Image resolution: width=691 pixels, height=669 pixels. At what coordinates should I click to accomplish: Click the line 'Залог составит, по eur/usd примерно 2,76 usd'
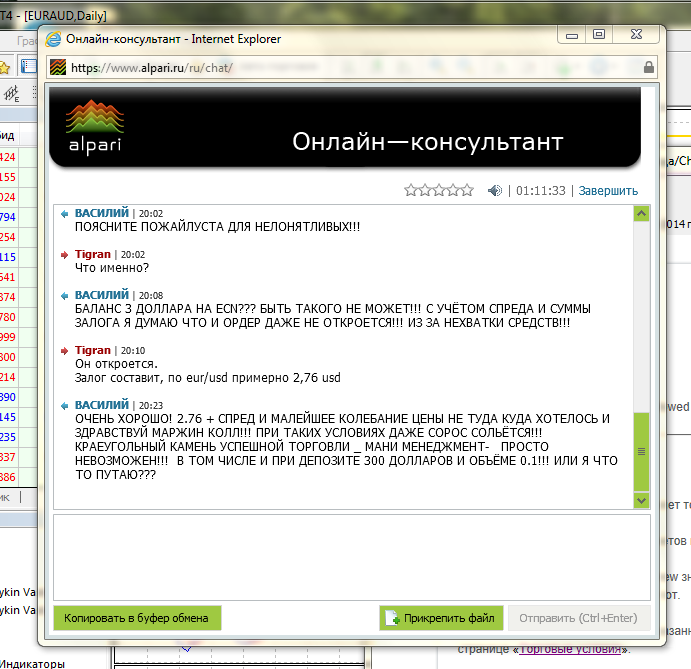208,378
